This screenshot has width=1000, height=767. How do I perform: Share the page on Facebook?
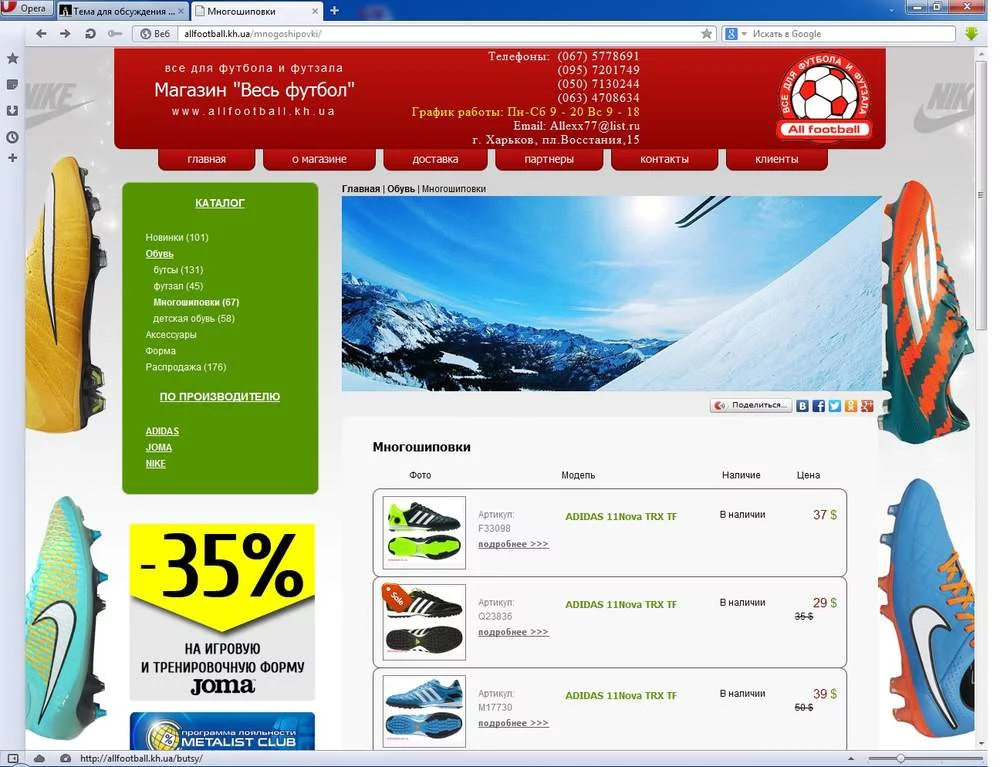819,406
